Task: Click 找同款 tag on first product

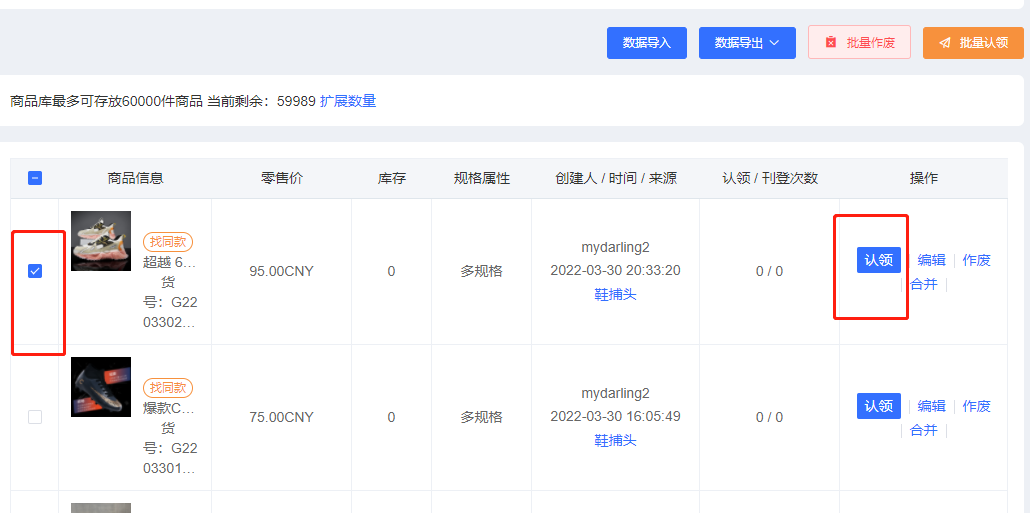Action: [168, 242]
